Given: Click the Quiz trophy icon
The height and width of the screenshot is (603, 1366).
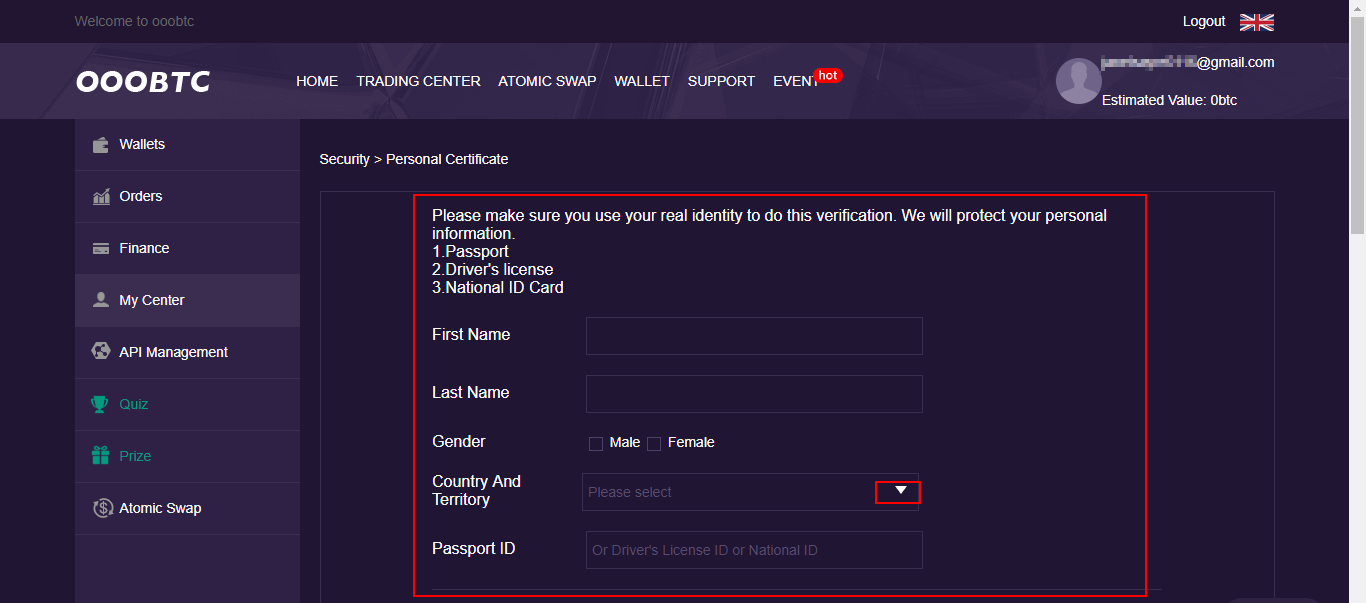Looking at the screenshot, I should [100, 404].
